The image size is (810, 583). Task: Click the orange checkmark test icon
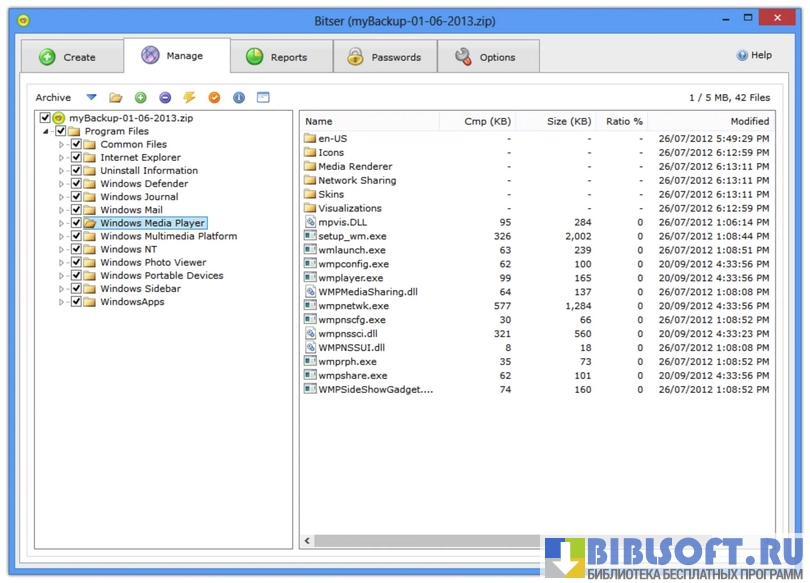213,98
